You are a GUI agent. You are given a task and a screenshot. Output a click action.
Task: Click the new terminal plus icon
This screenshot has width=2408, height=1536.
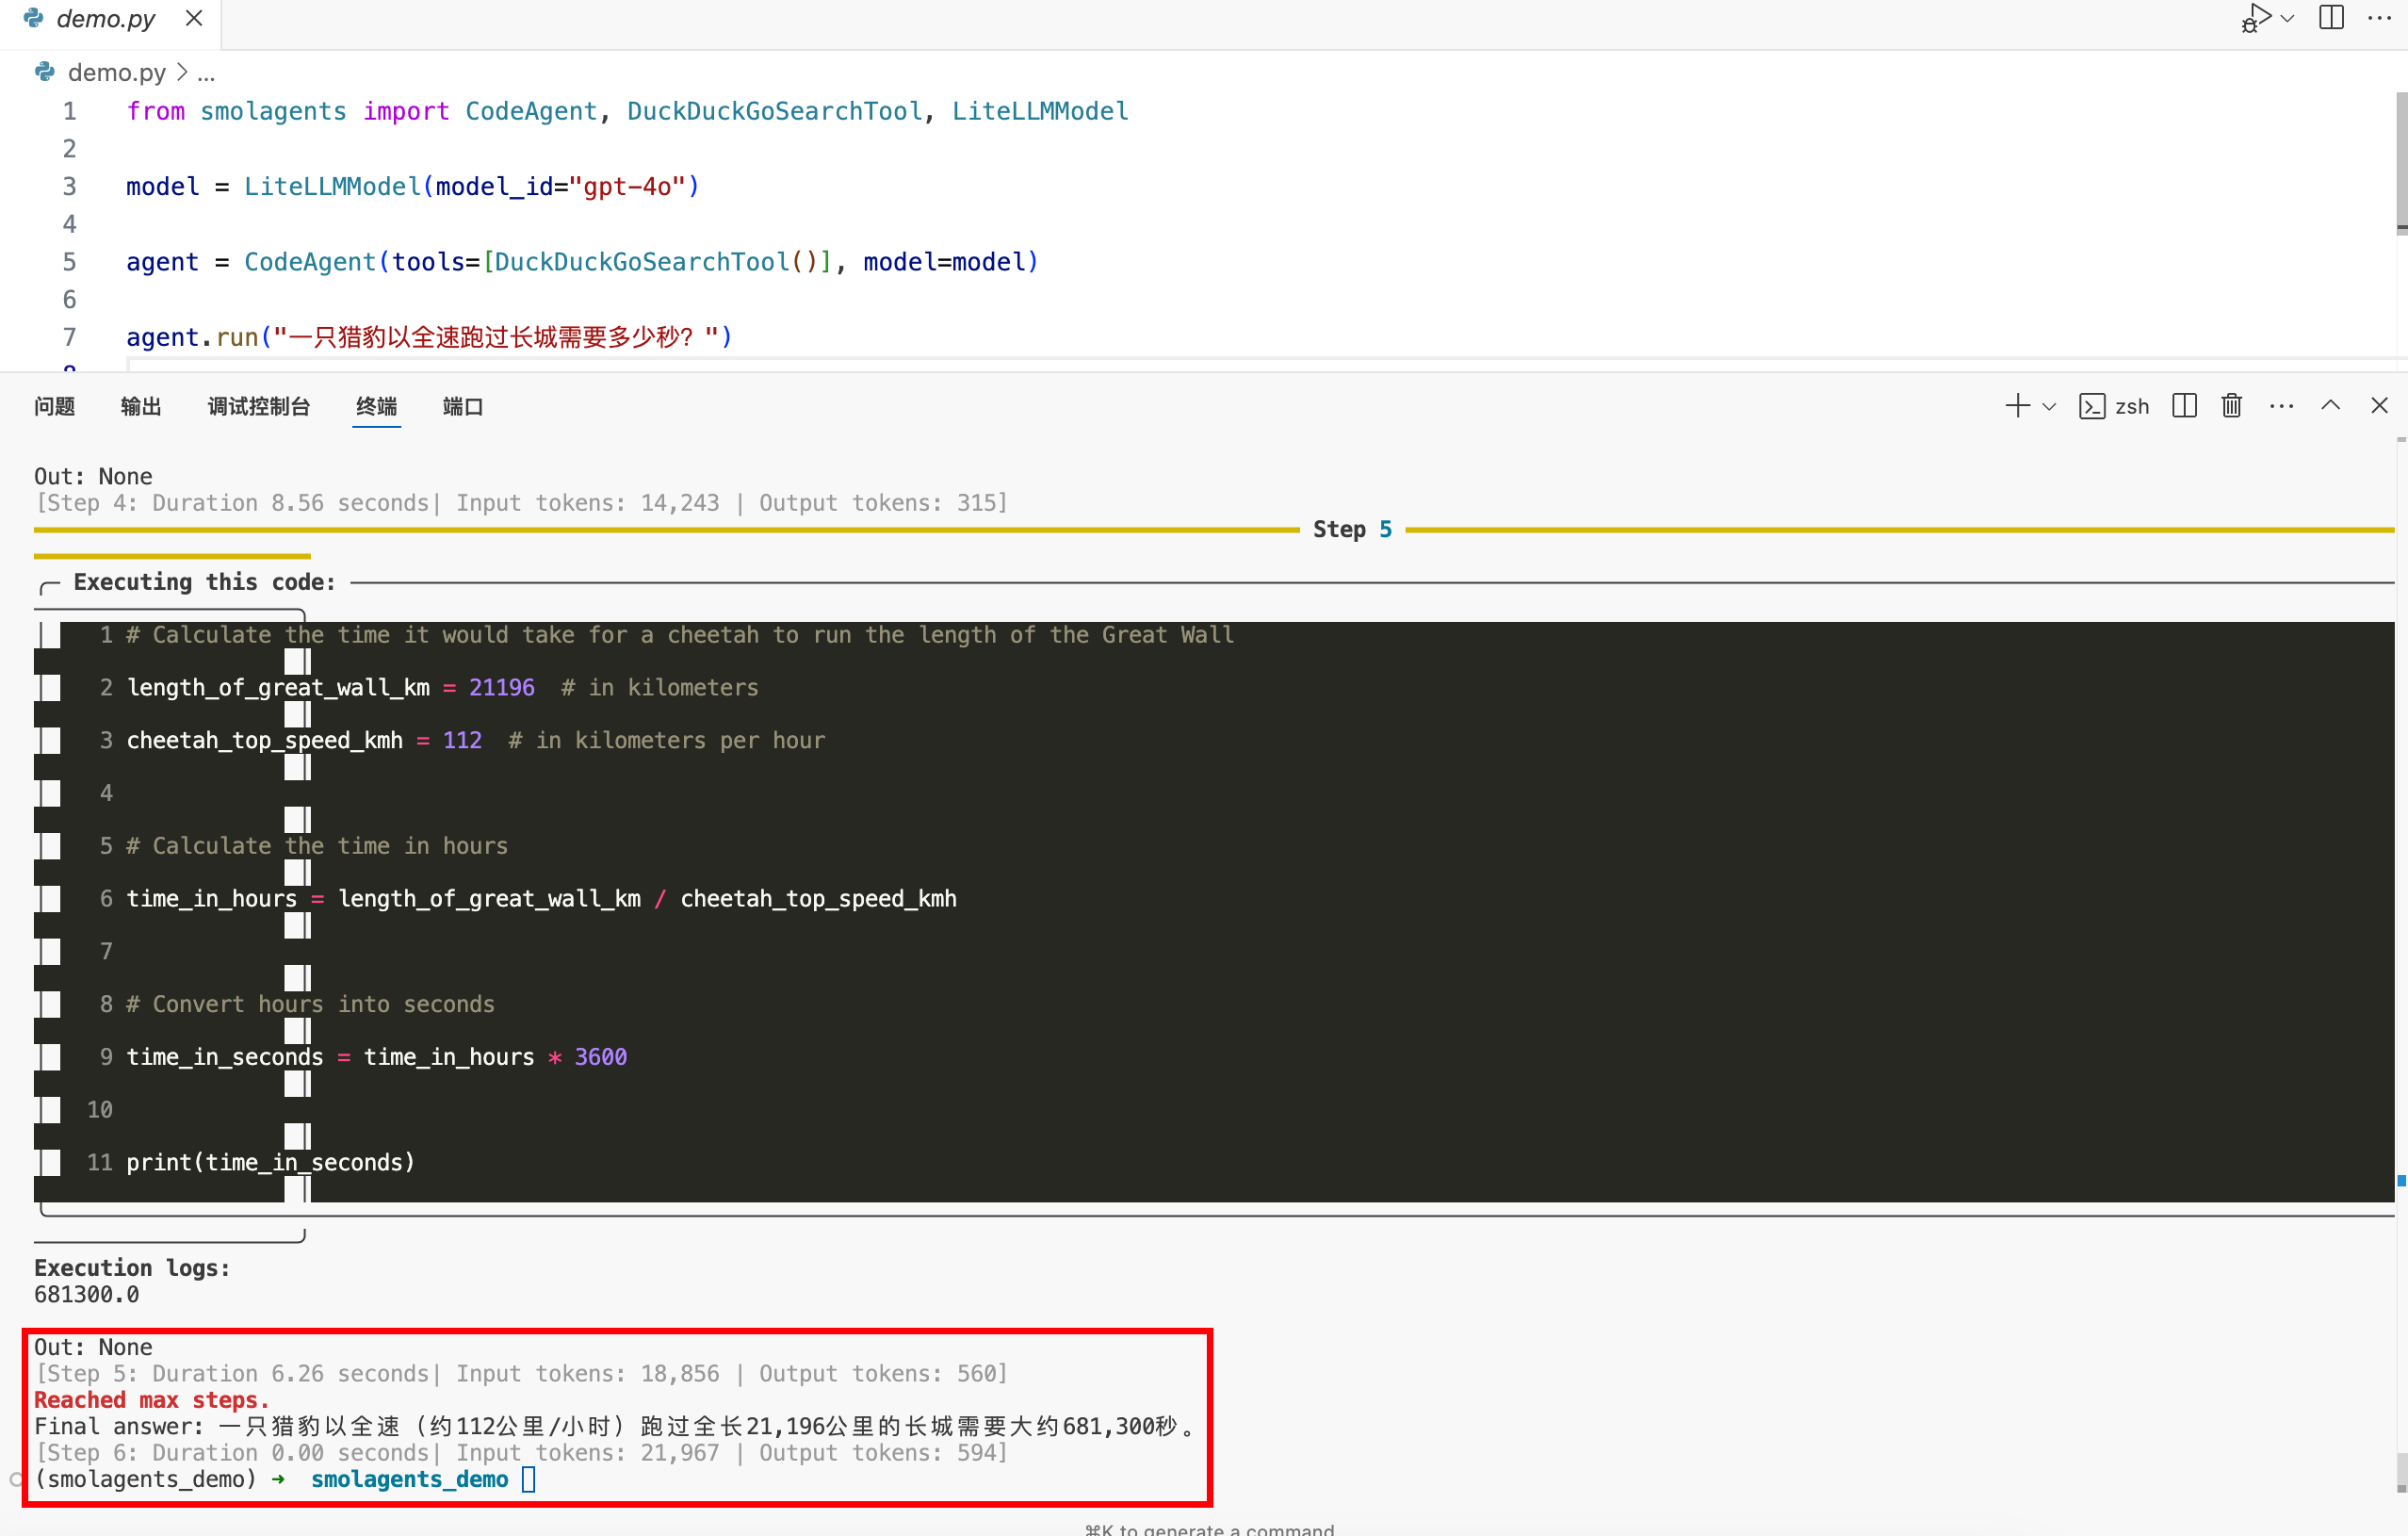click(2017, 405)
